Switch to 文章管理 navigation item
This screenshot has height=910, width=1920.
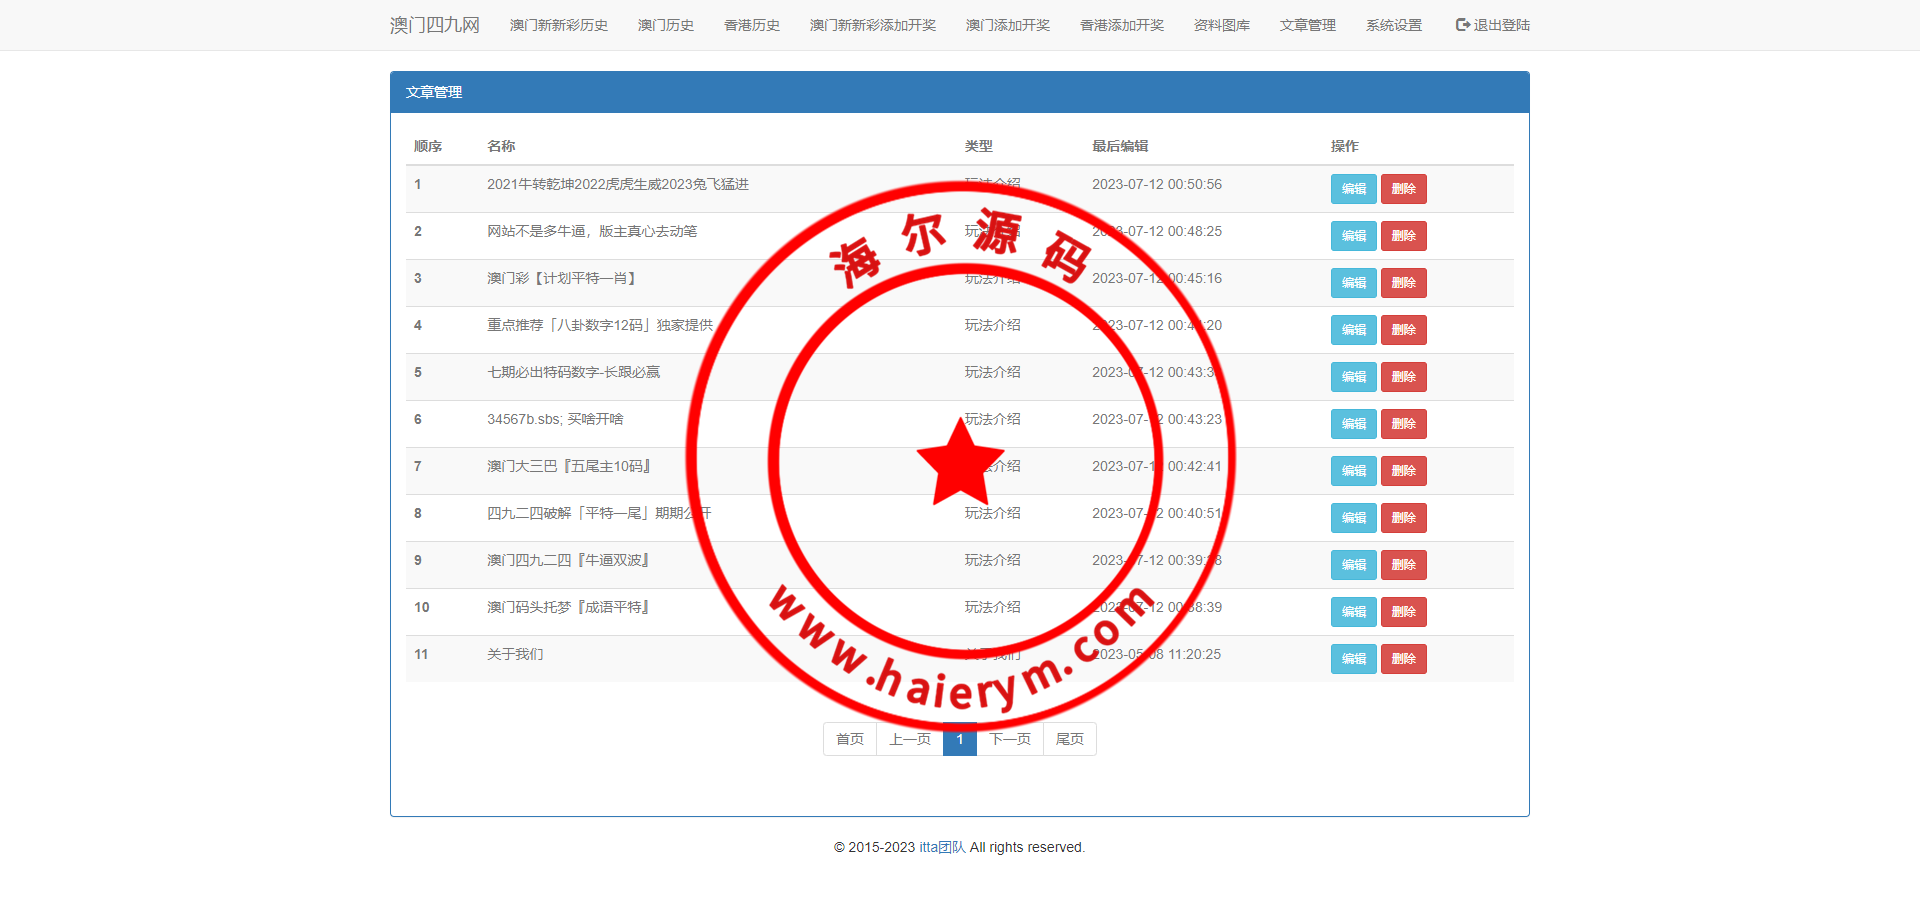[1307, 25]
